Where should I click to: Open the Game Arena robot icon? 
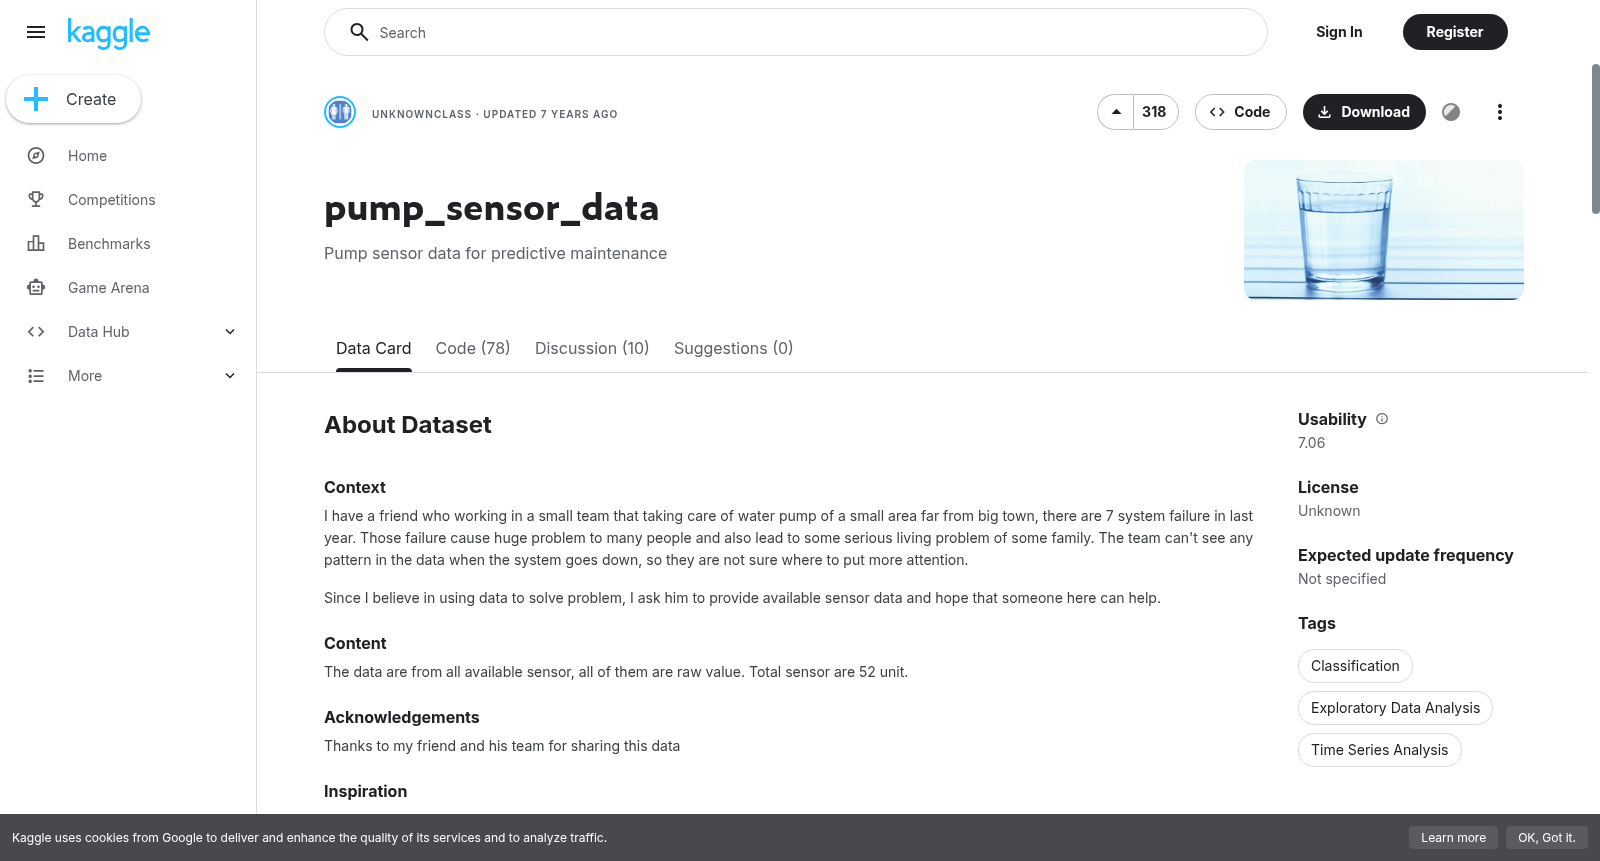pos(36,288)
